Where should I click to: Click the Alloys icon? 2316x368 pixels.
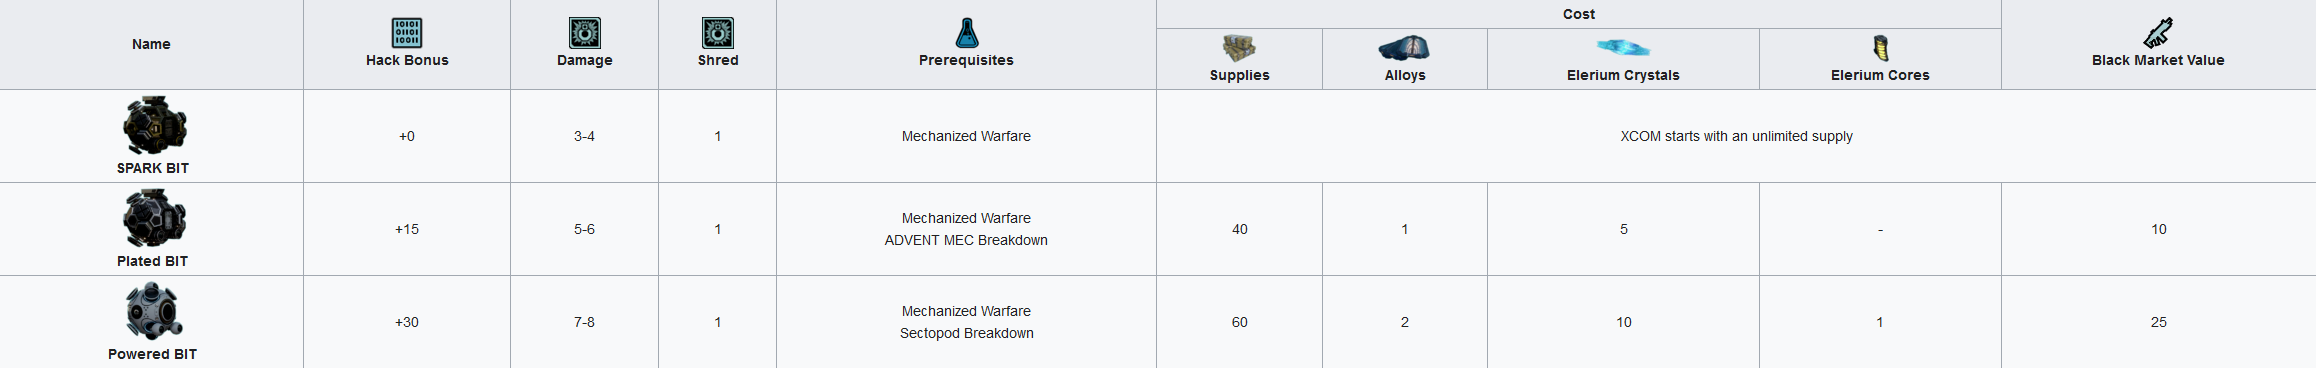point(1404,48)
